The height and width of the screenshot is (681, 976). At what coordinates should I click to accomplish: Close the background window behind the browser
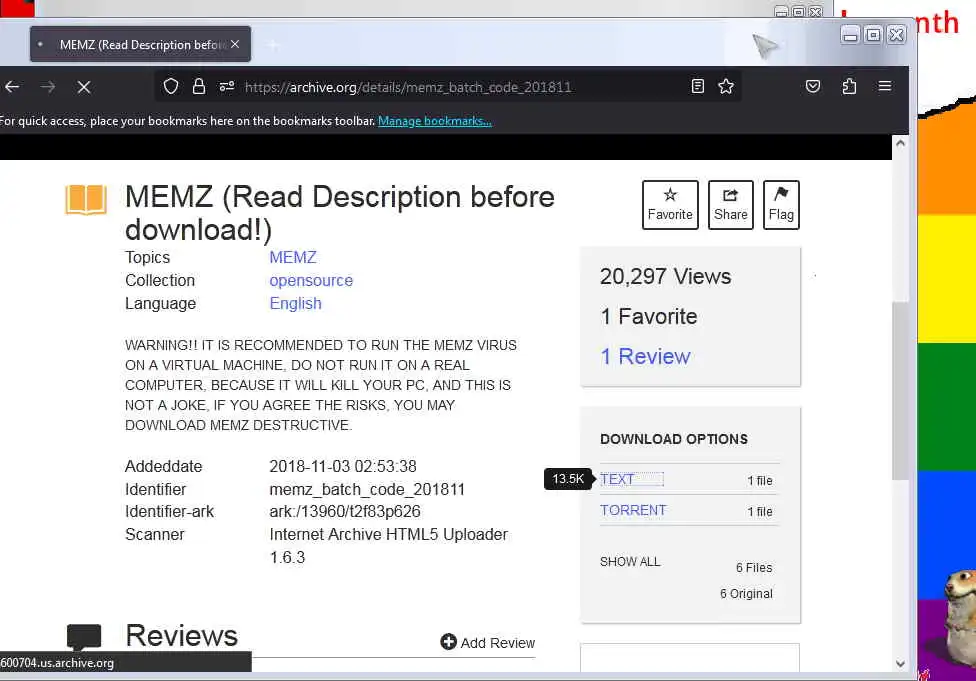[x=815, y=11]
